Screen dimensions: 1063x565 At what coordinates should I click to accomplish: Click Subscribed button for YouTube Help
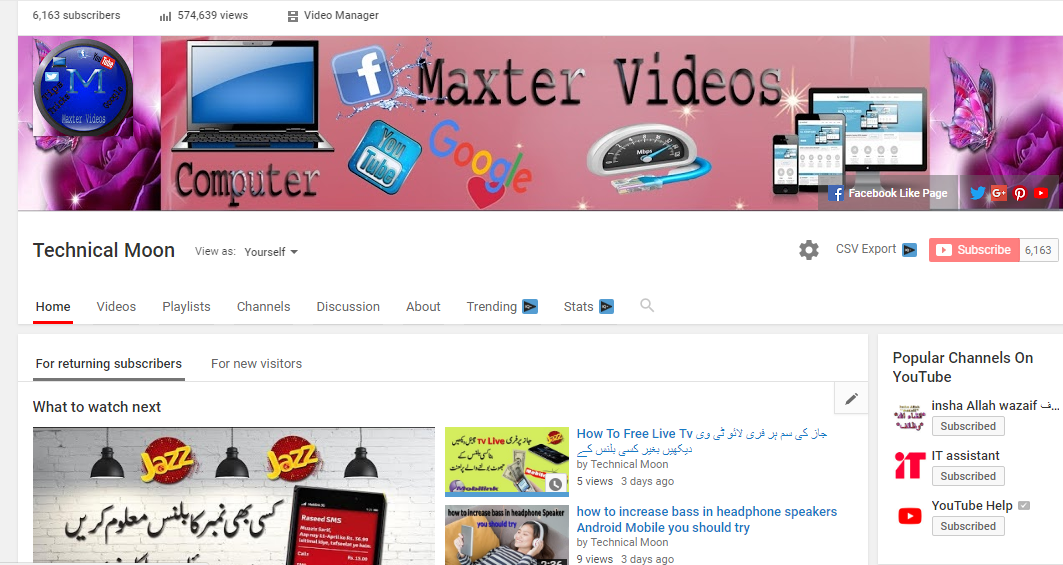[967, 526]
